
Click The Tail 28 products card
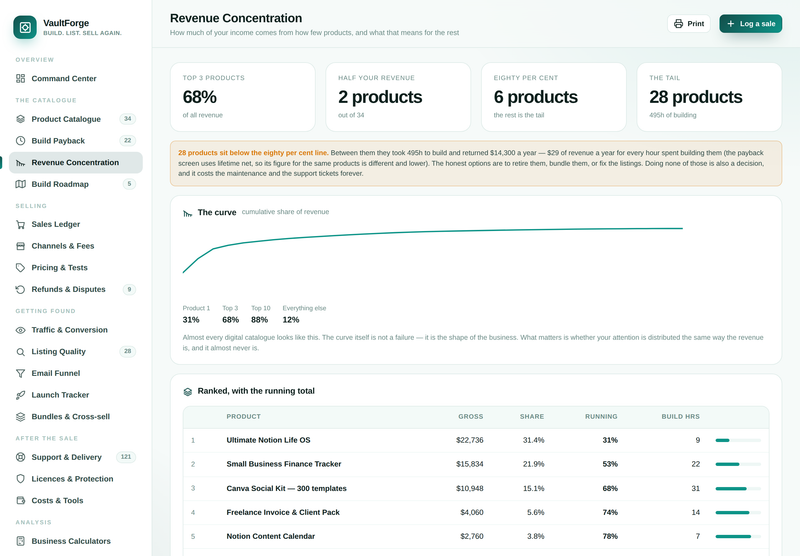coord(709,97)
